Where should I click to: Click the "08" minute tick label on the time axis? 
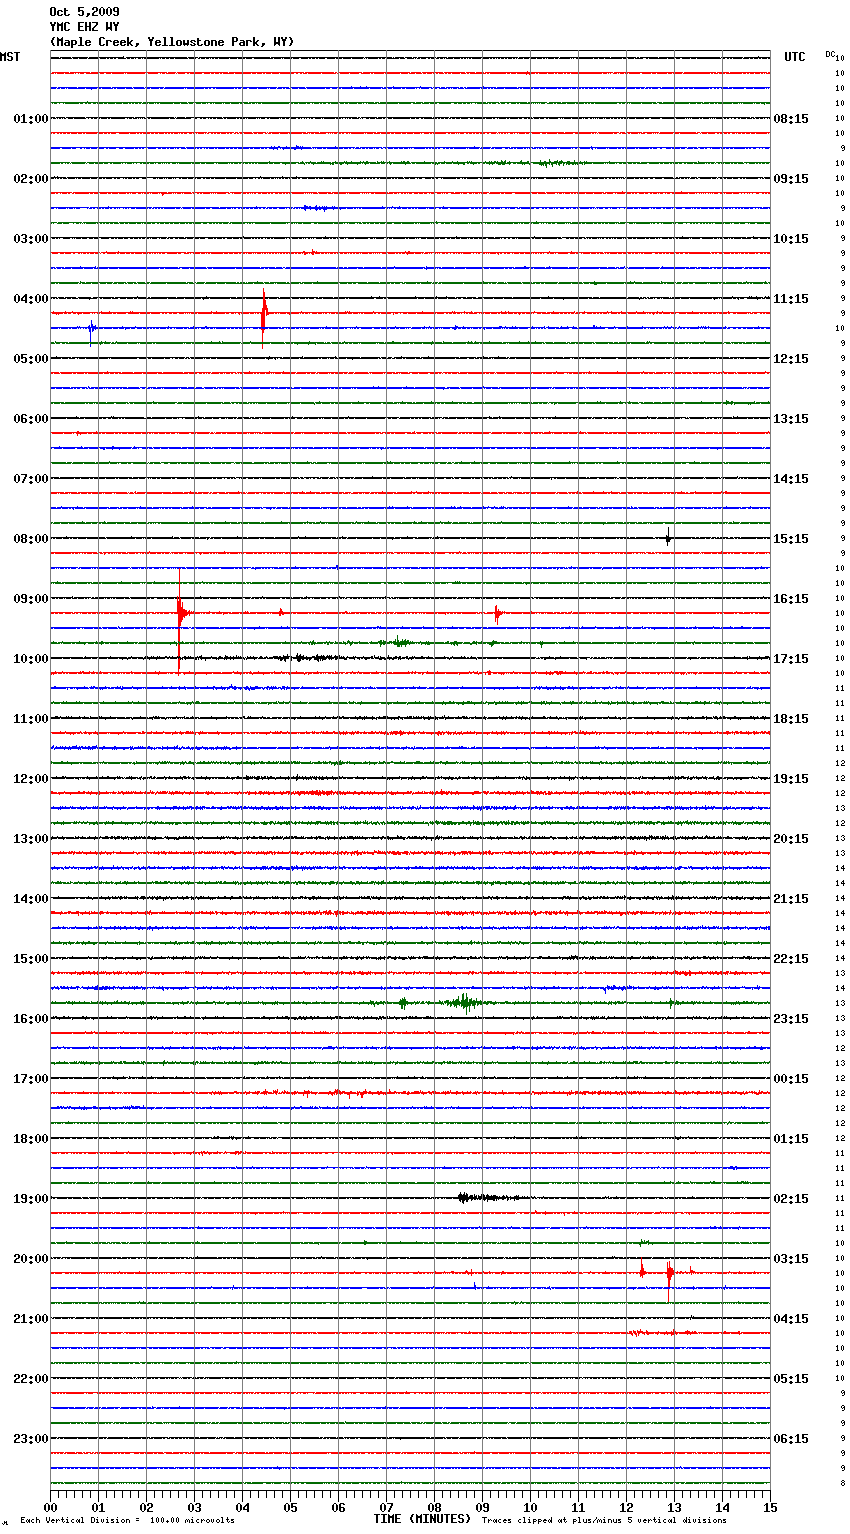click(x=434, y=1507)
